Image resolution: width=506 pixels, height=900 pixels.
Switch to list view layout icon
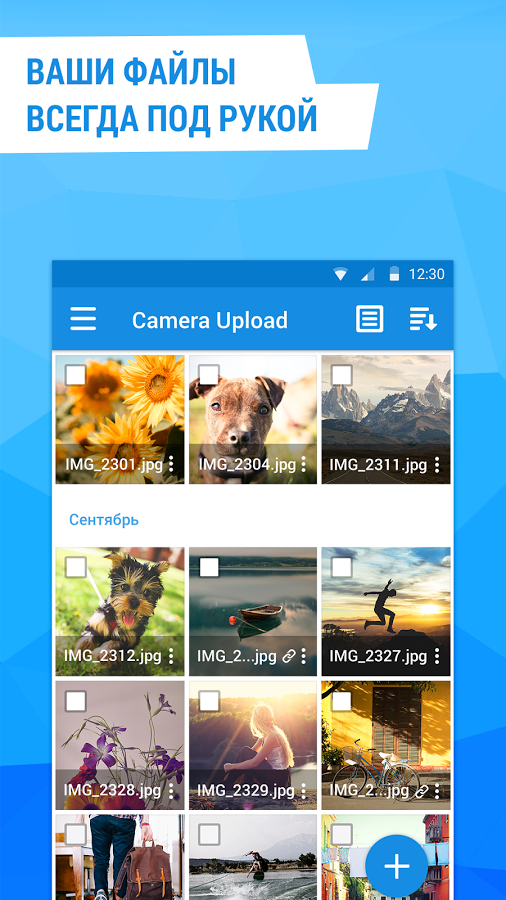point(369,319)
